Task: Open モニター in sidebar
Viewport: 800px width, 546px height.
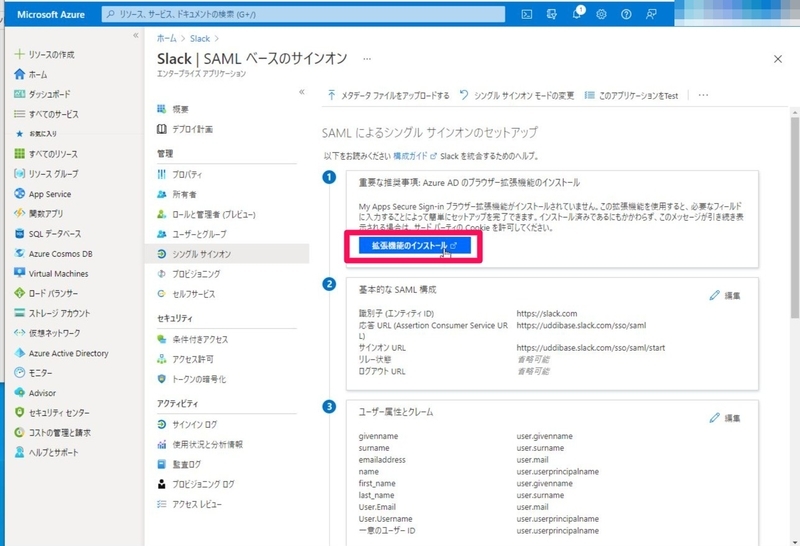Action: tap(34, 373)
